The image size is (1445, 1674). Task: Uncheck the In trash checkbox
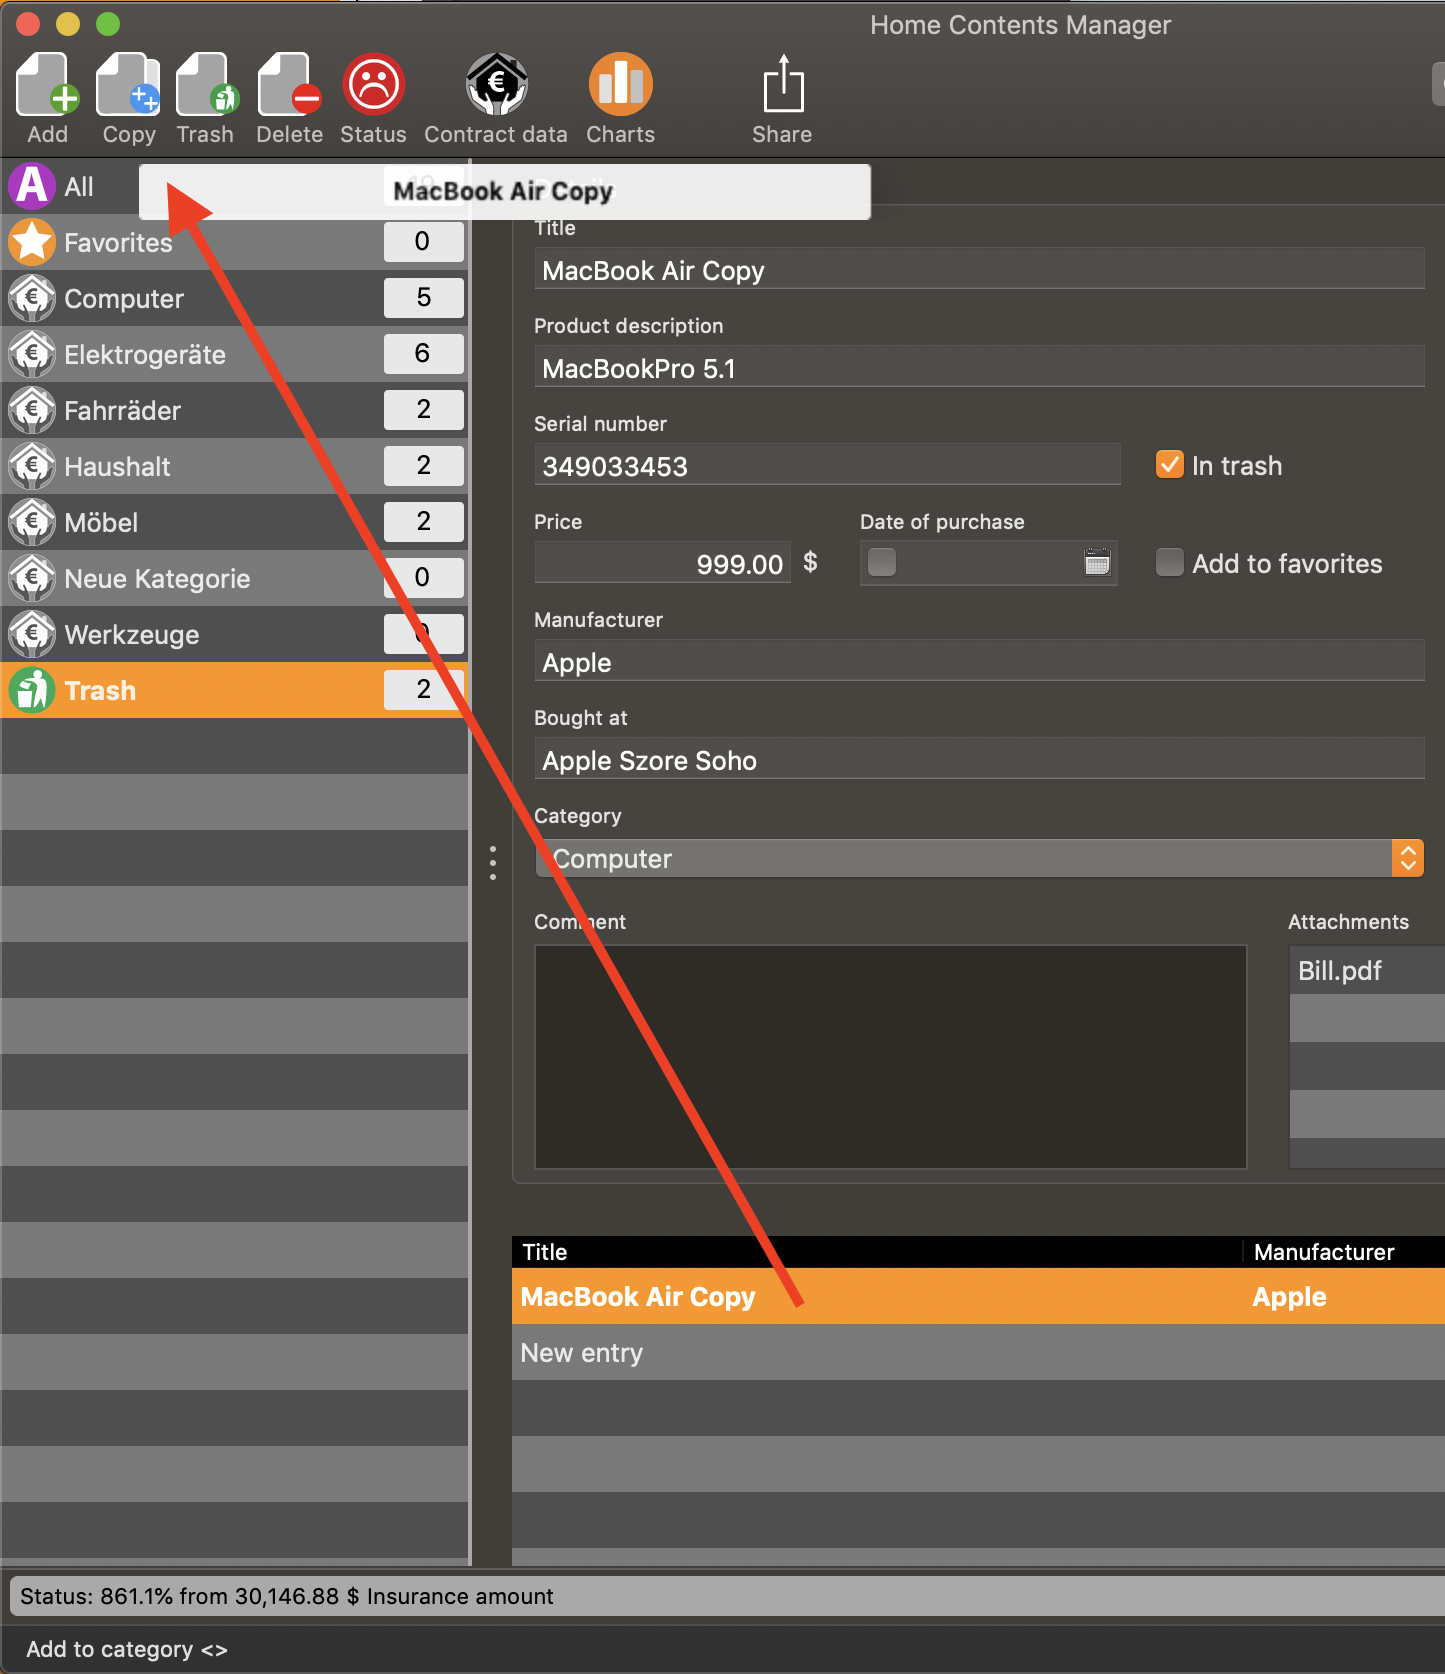(x=1169, y=465)
